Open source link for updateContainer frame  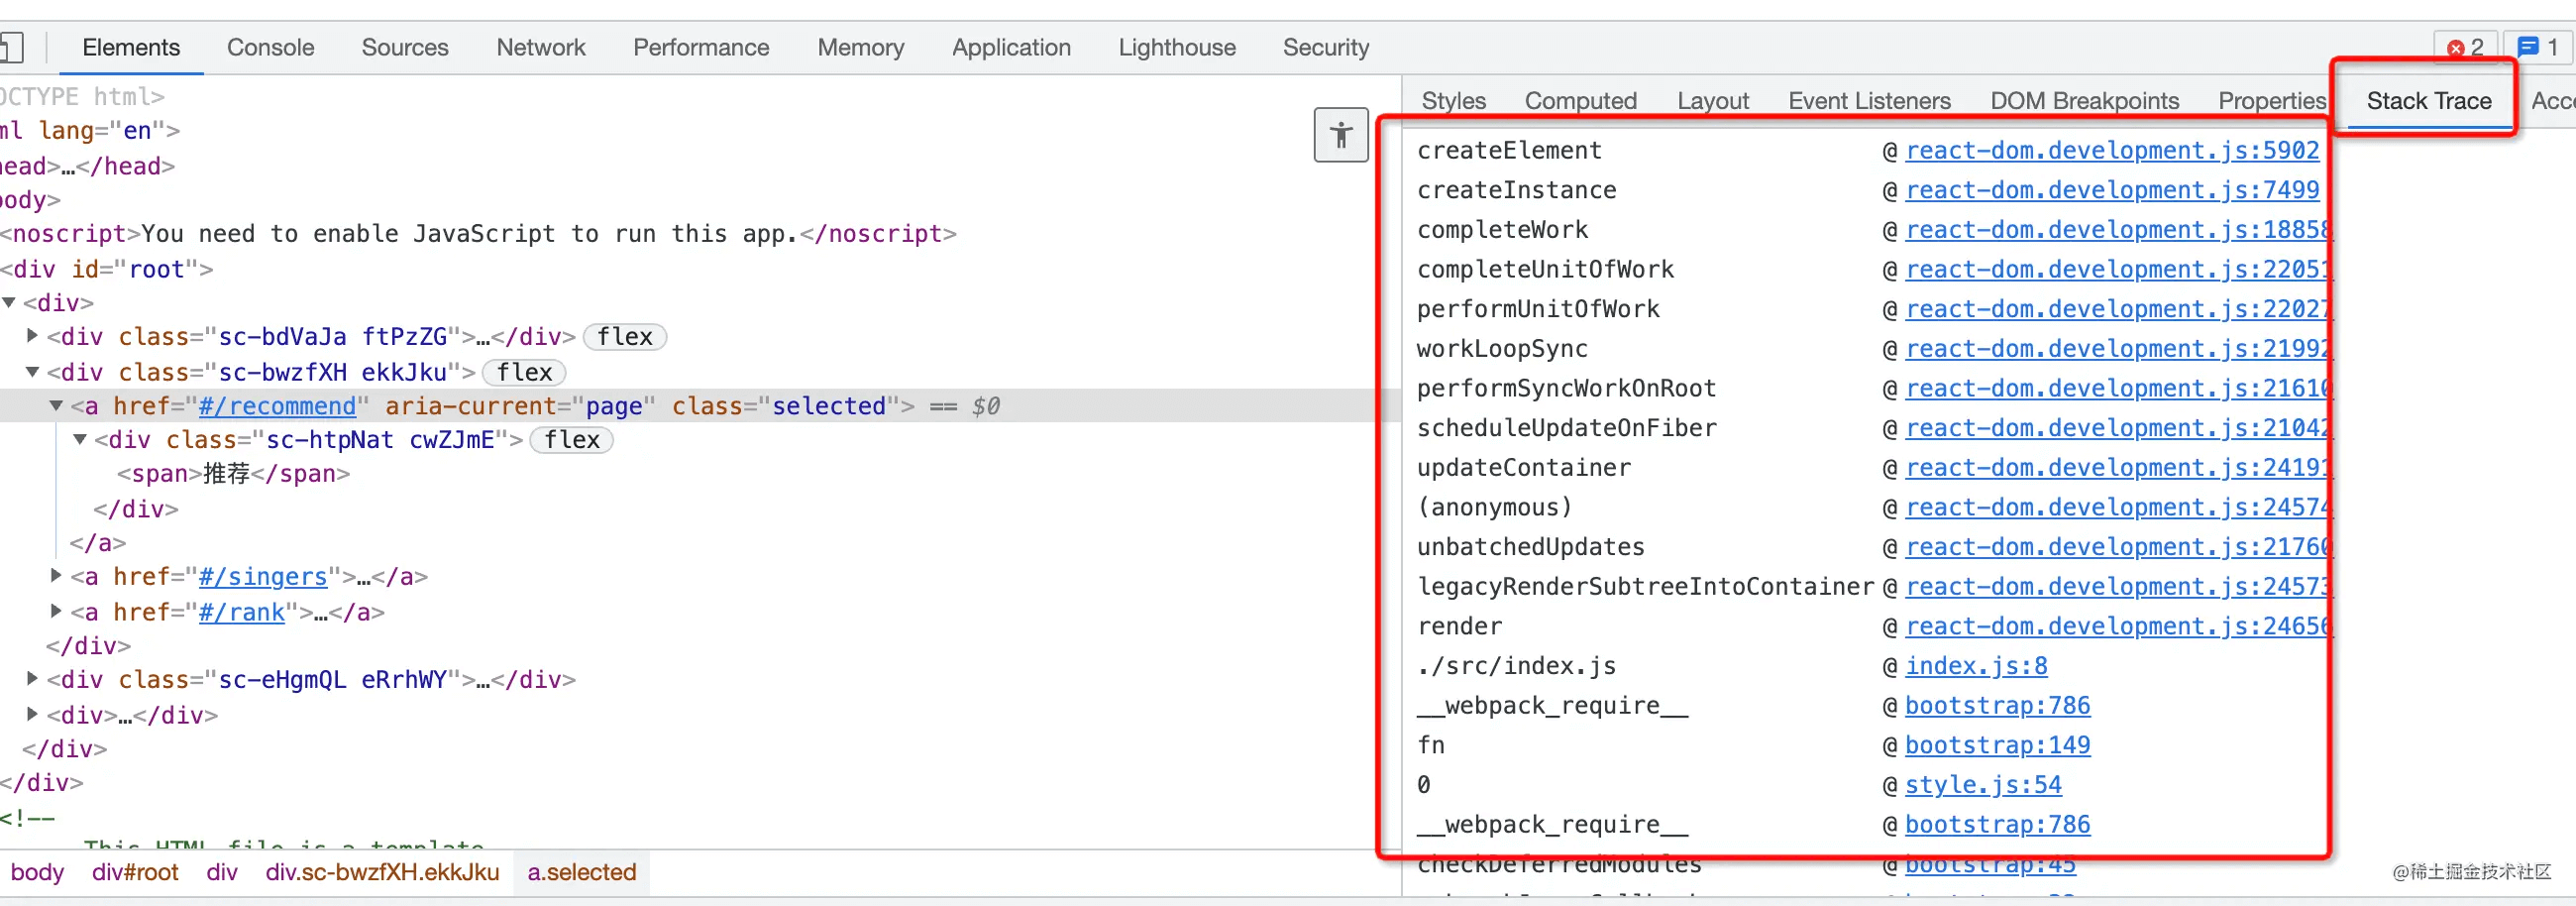coord(2118,468)
